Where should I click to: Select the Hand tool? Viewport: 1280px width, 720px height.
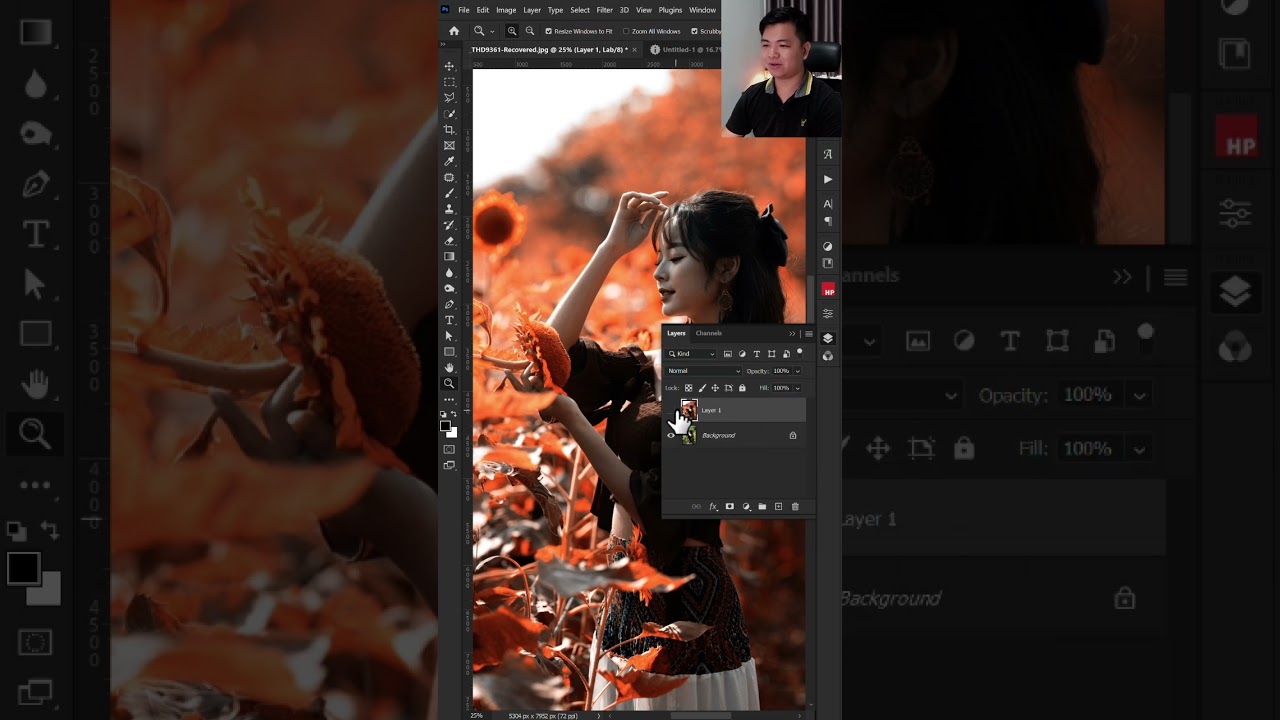449,368
